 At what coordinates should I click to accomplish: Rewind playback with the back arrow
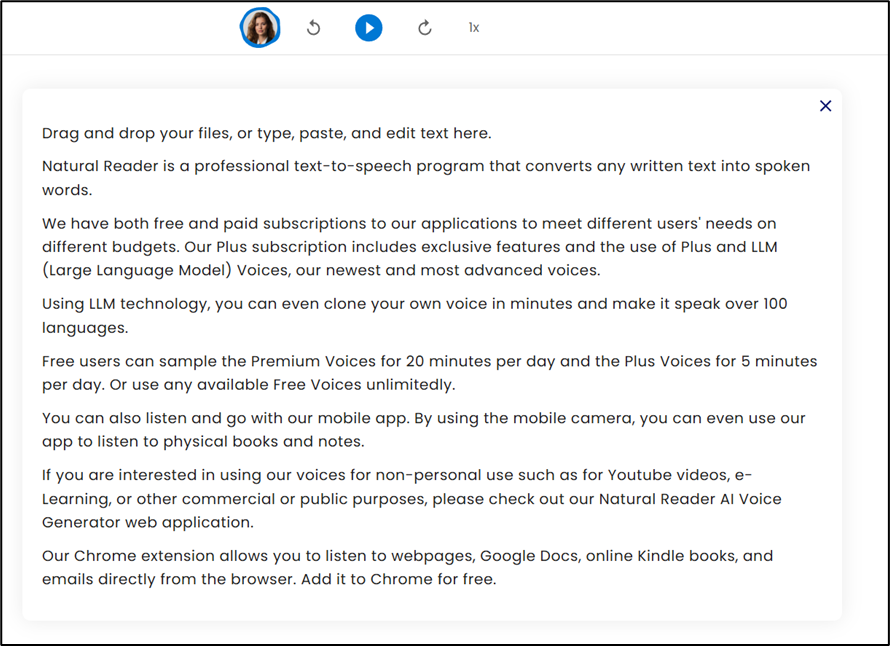point(313,27)
